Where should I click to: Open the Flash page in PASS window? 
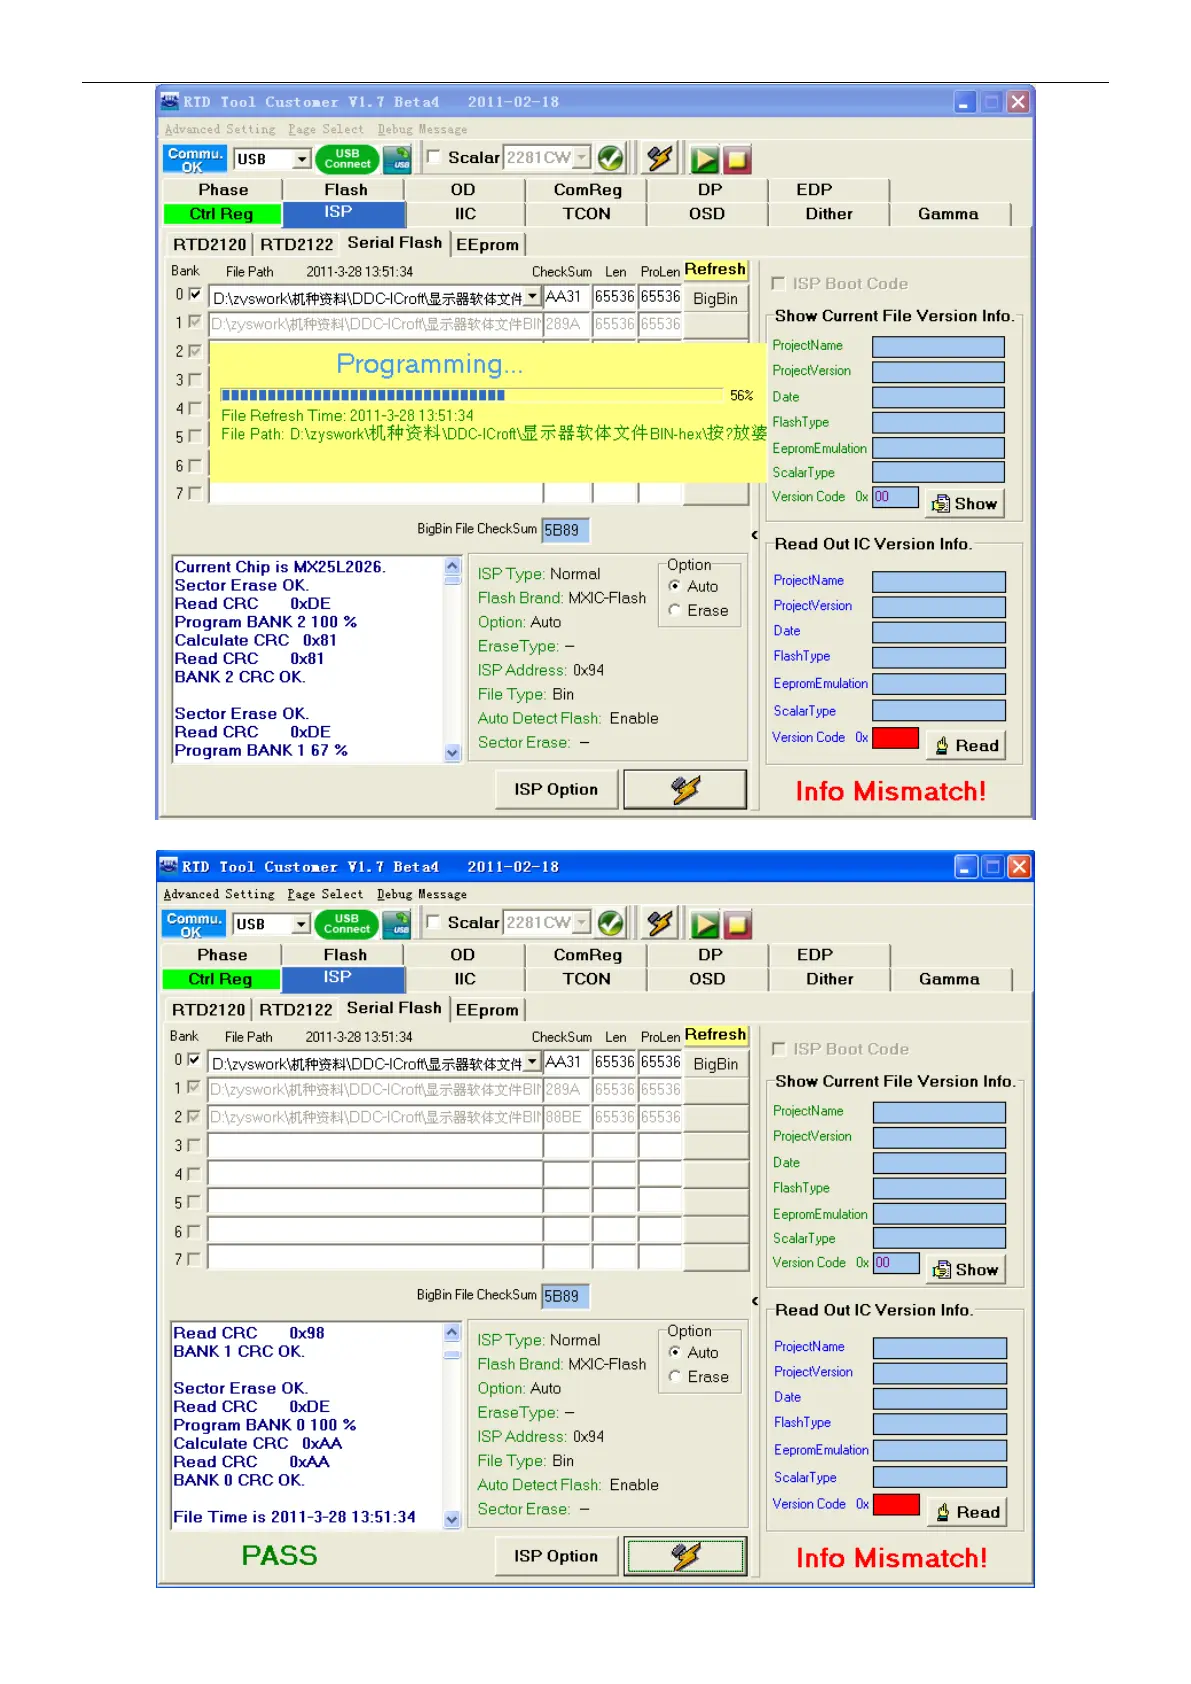point(345,955)
